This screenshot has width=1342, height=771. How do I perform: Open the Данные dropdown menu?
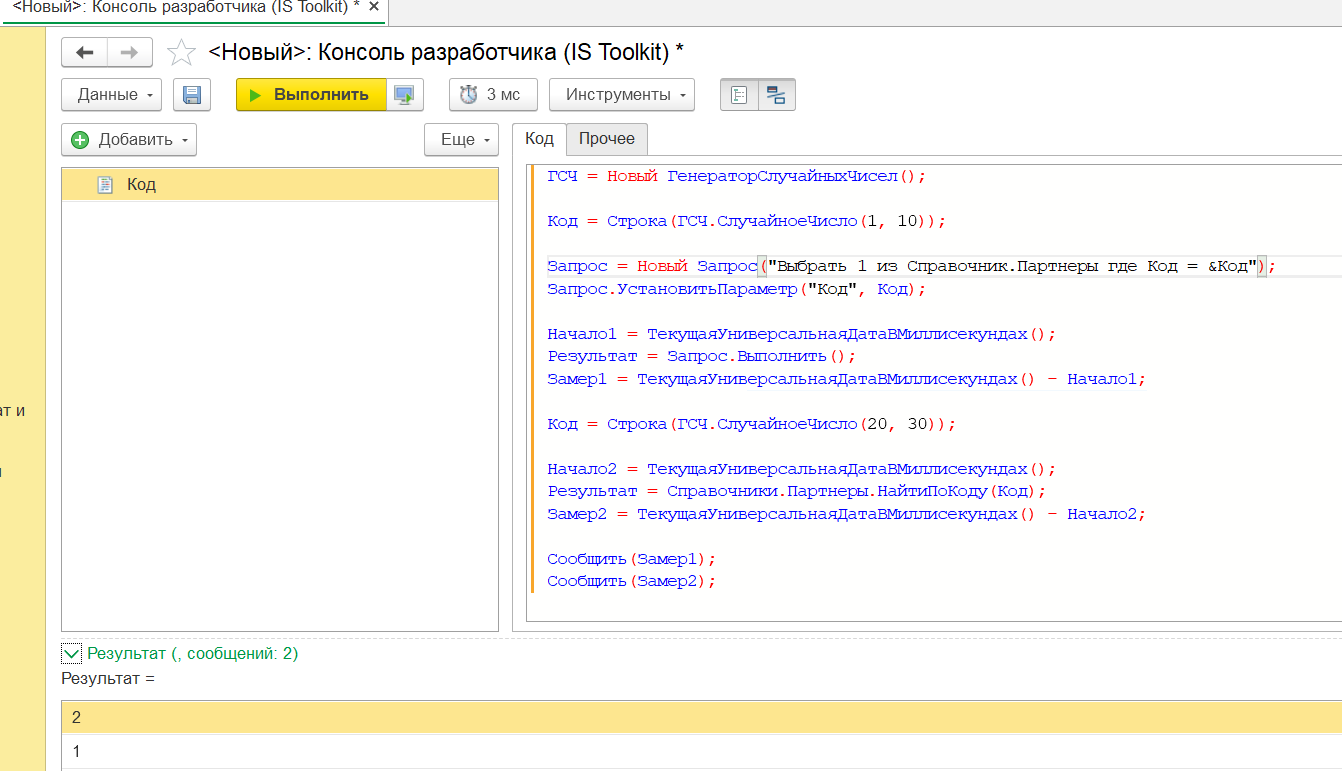pyautogui.click(x=111, y=95)
